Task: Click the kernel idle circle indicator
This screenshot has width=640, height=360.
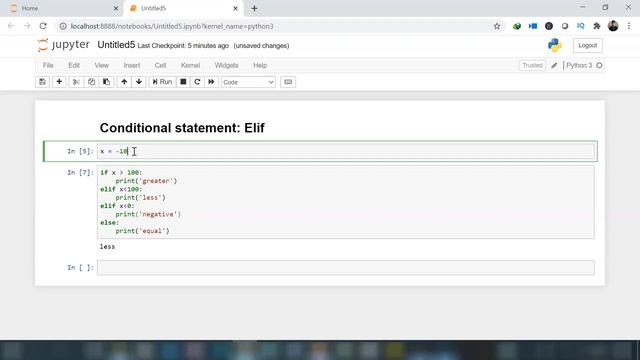Action: pos(599,65)
